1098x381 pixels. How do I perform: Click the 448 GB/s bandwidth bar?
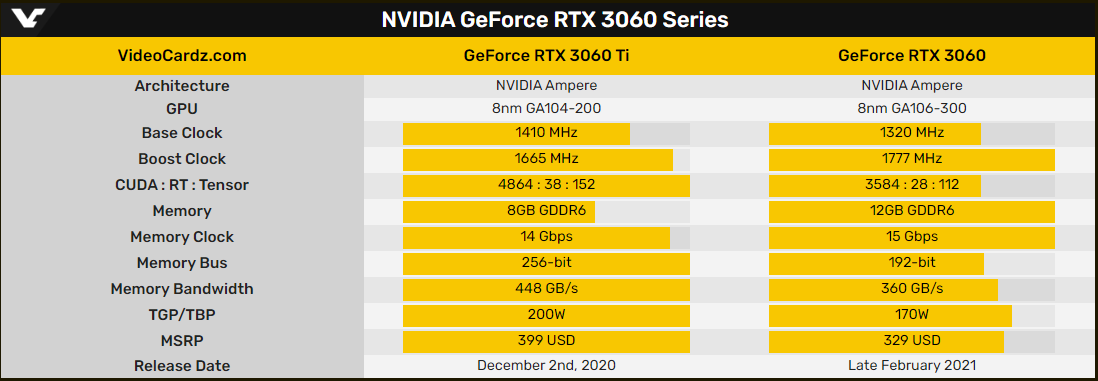click(546, 289)
